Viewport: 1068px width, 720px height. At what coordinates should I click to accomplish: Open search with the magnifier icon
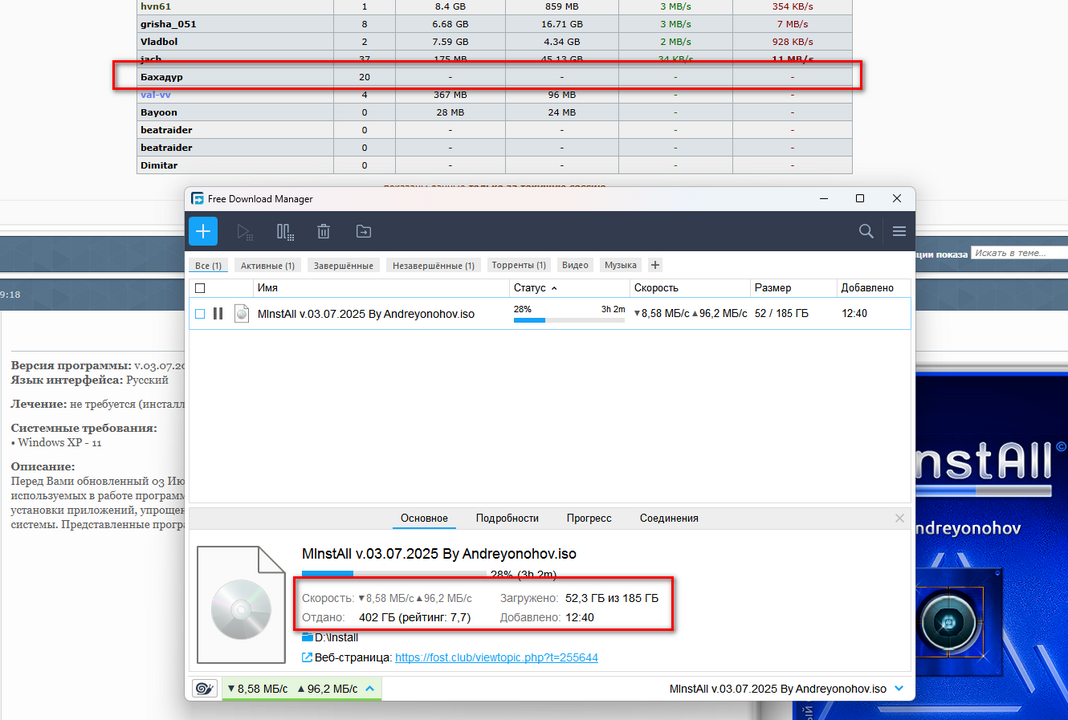(866, 232)
